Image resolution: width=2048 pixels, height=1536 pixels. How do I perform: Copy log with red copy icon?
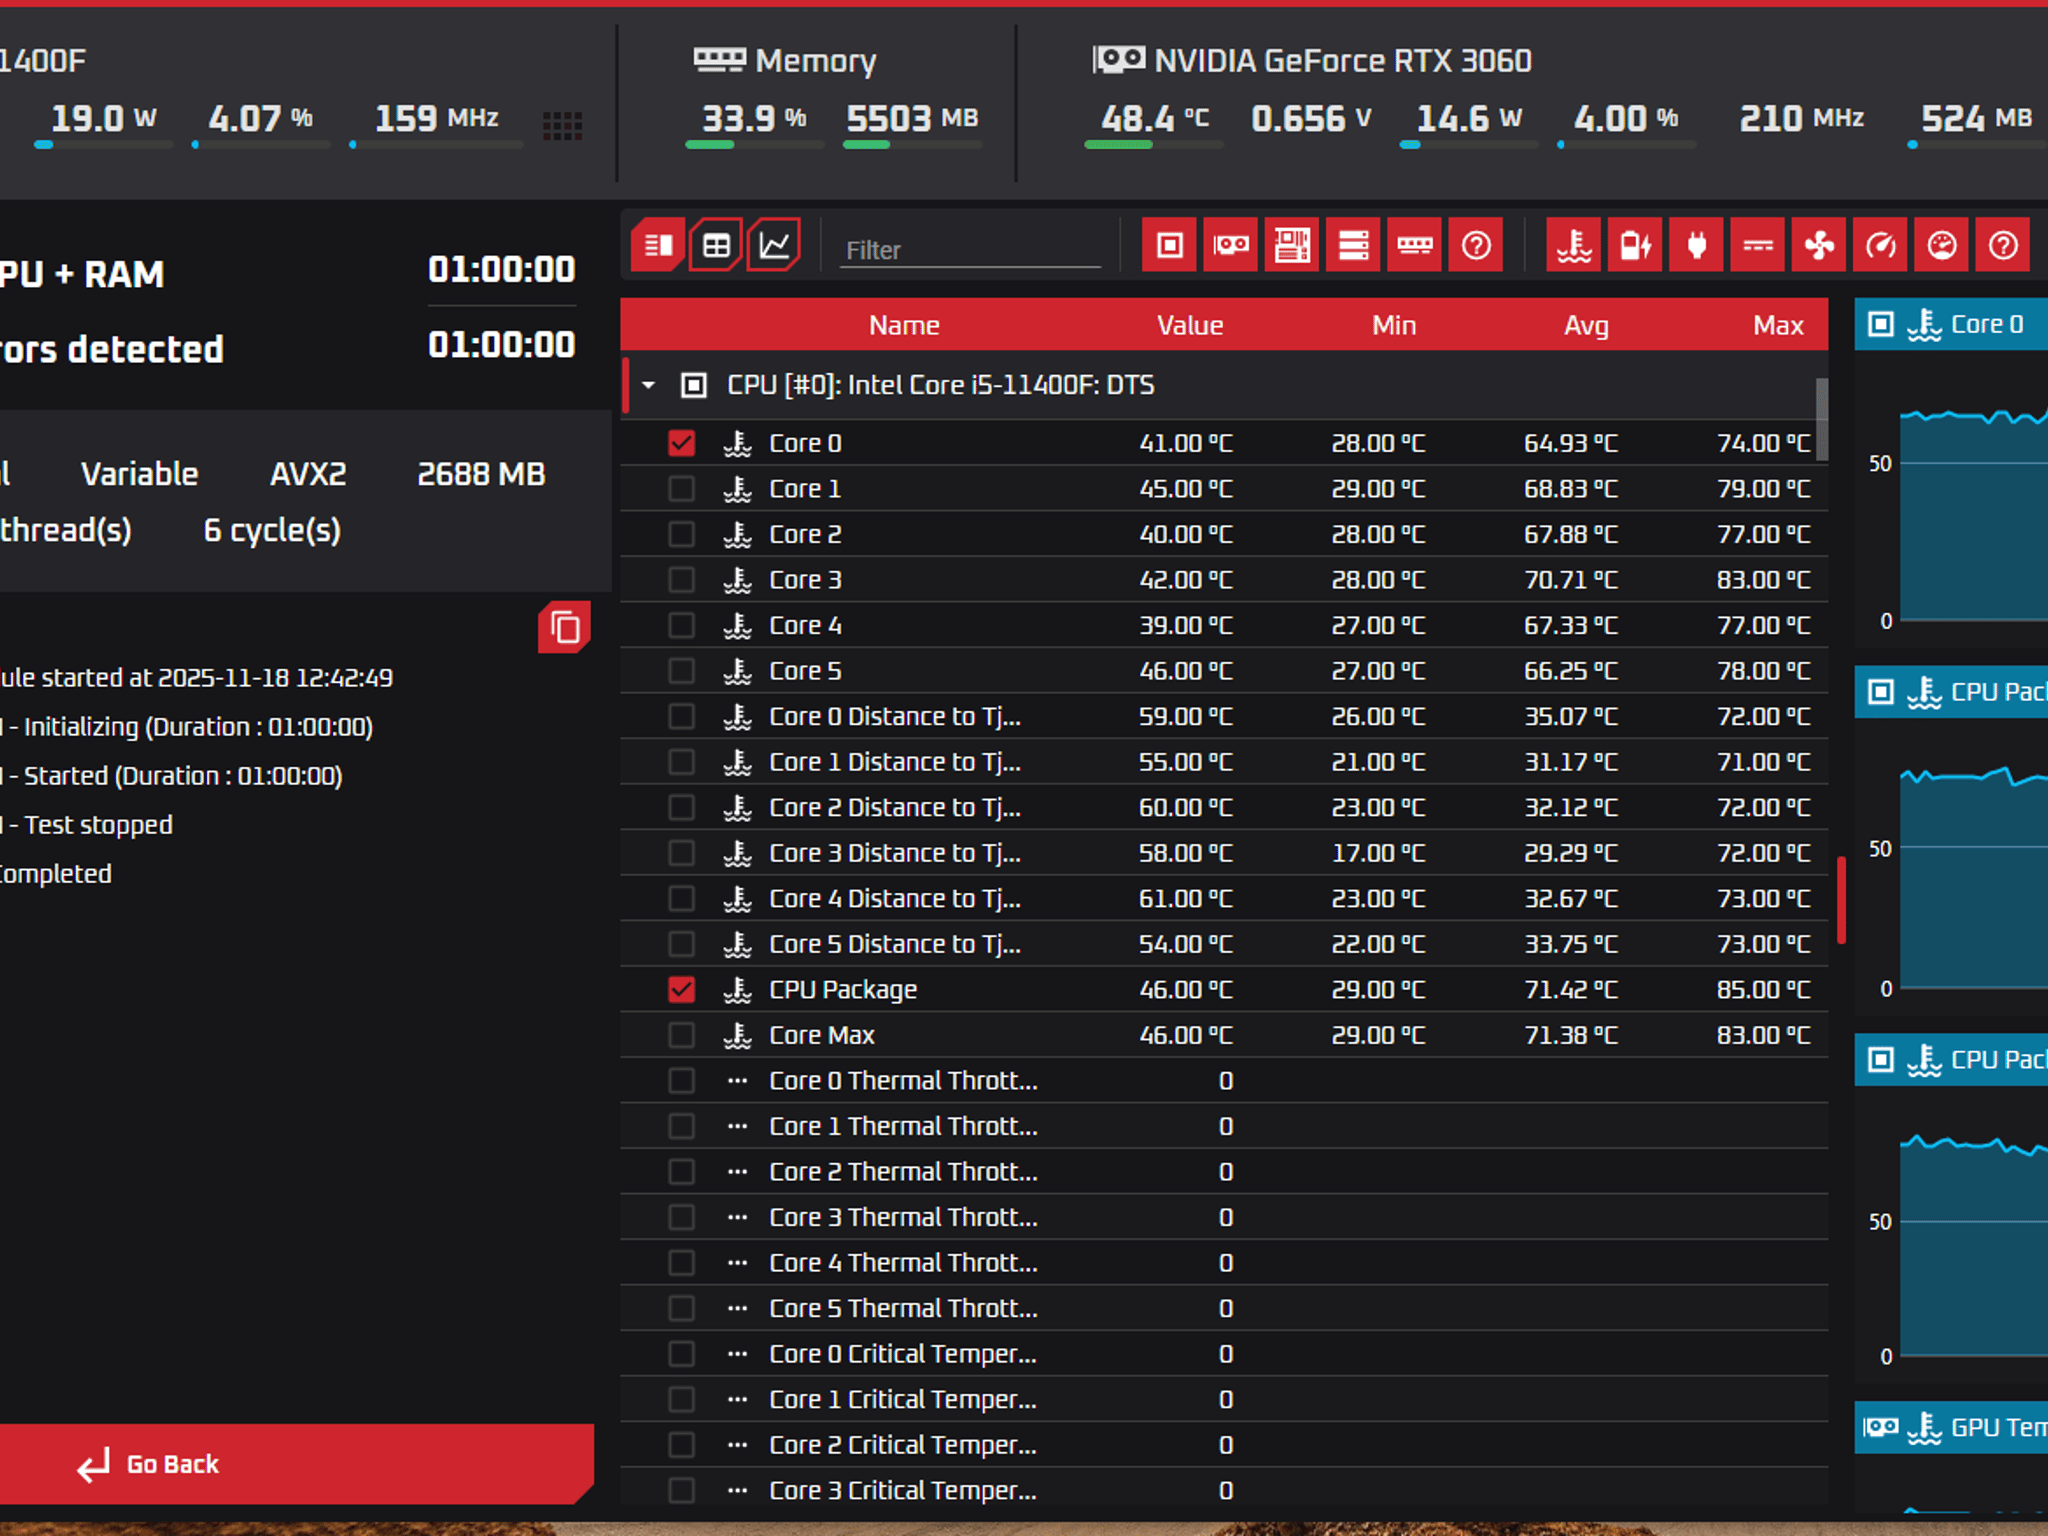pyautogui.click(x=565, y=627)
